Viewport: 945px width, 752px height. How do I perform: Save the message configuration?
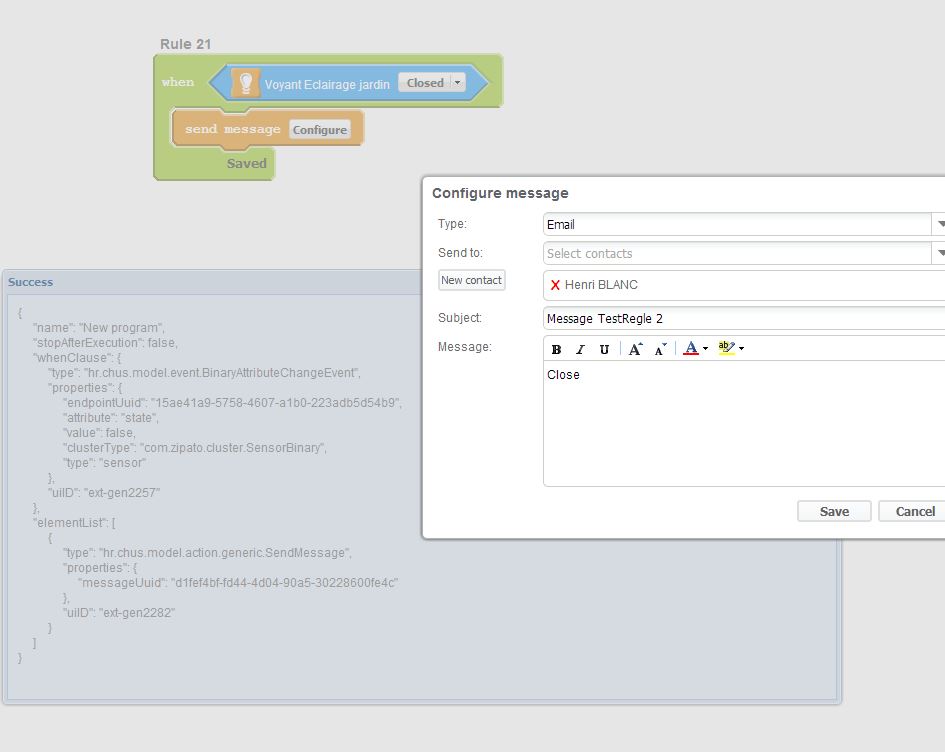pos(834,511)
